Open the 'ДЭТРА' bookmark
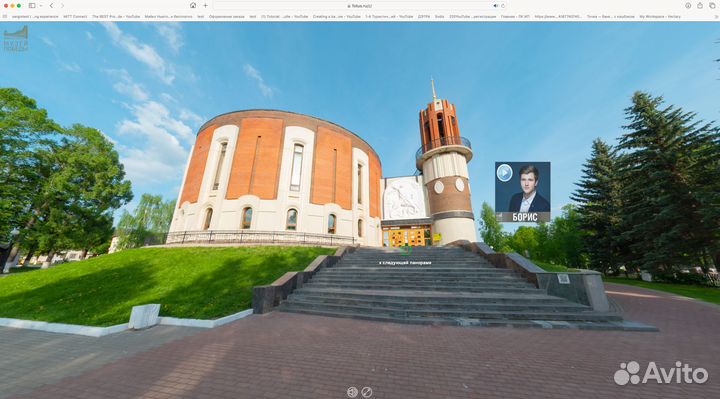Viewport: 720px width, 399px height. point(424,17)
